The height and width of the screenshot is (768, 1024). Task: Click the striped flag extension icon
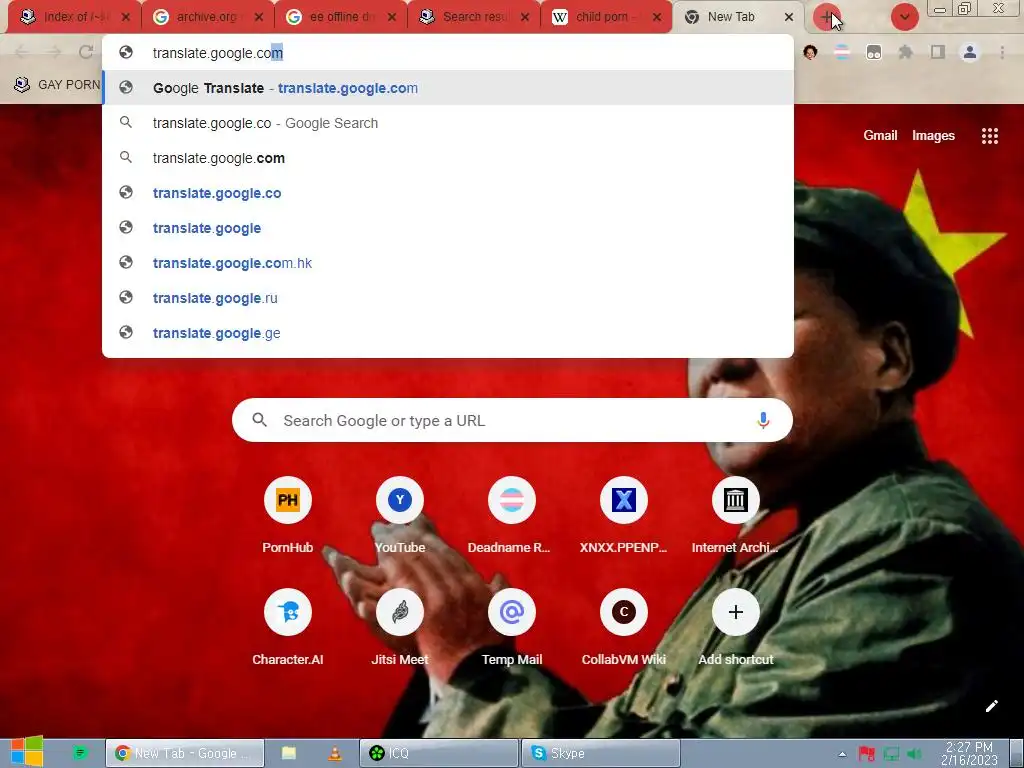pos(842,52)
